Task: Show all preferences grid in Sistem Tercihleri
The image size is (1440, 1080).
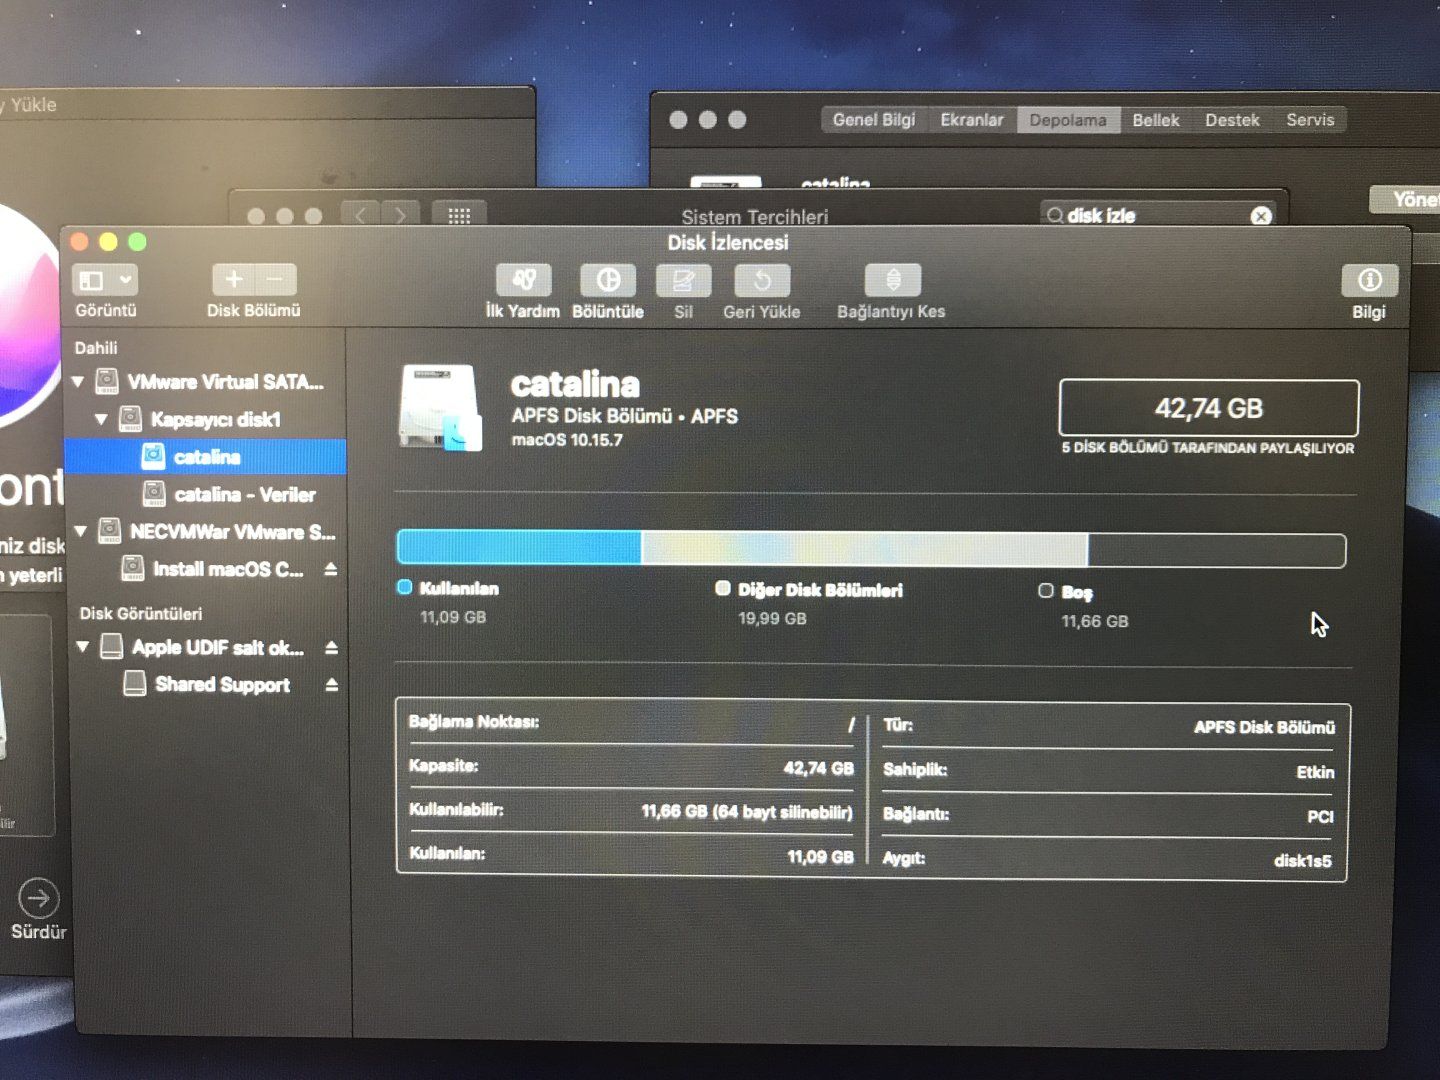Action: pos(459,216)
